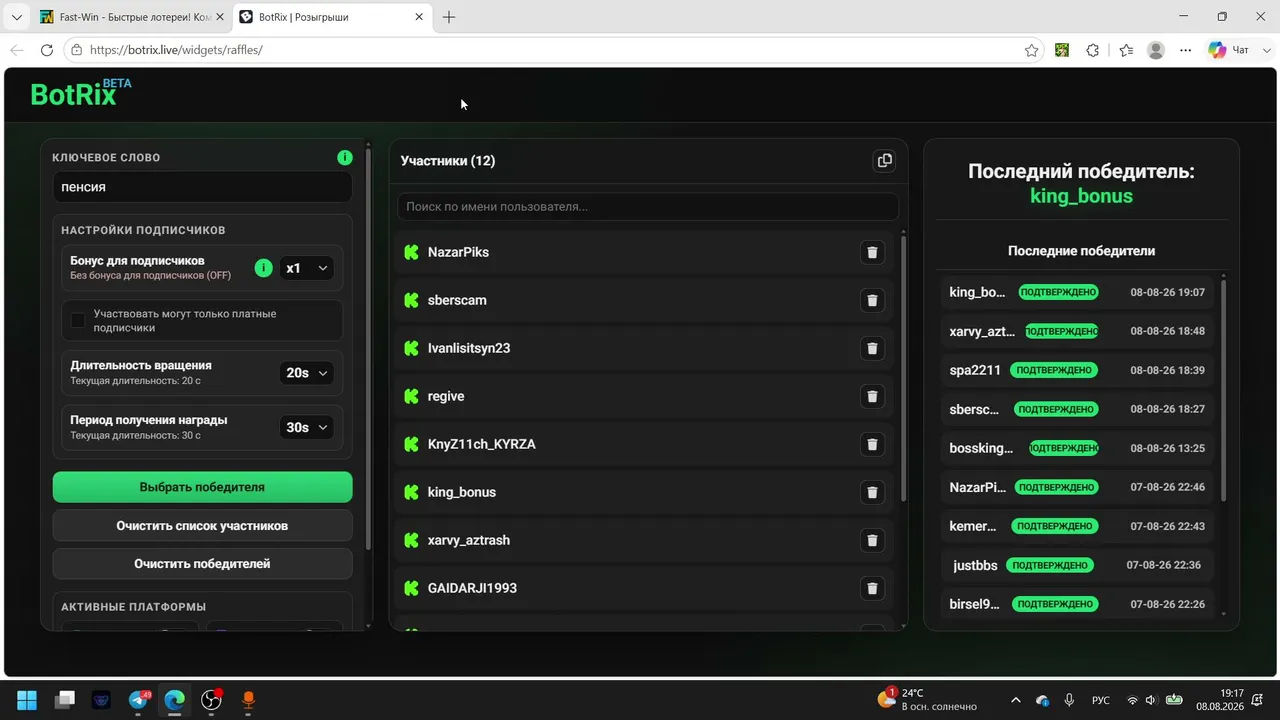
Task: Open the weather widget in the taskbar
Action: (x=926, y=699)
